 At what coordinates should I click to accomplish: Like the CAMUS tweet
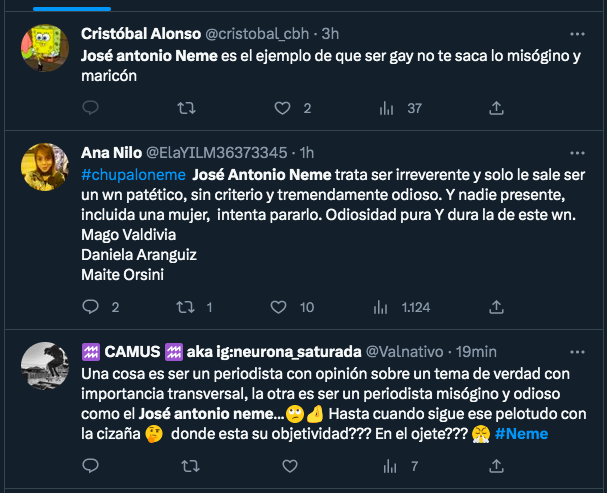[x=283, y=465]
